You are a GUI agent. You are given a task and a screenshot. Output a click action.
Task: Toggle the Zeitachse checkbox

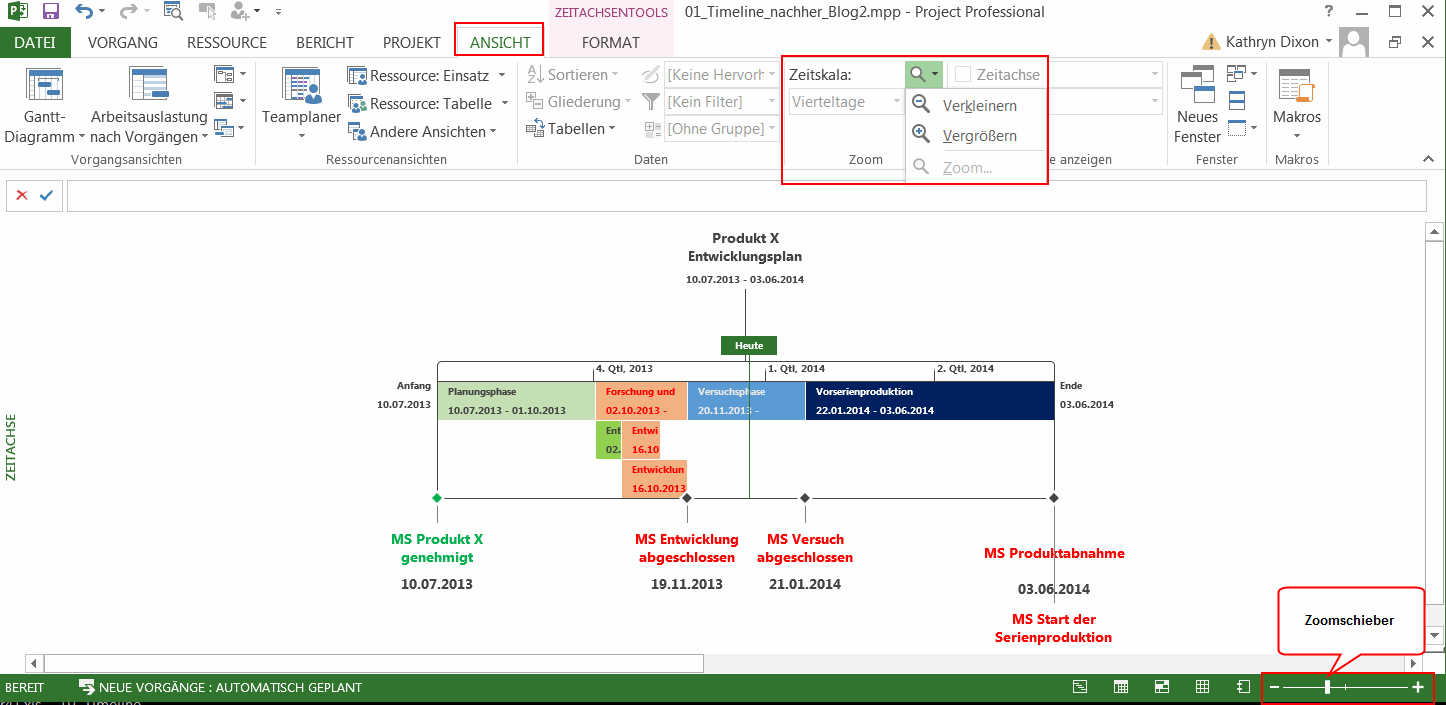pyautogui.click(x=962, y=74)
